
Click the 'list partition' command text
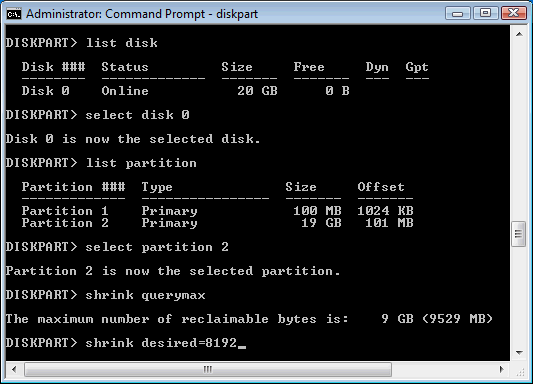(141, 163)
